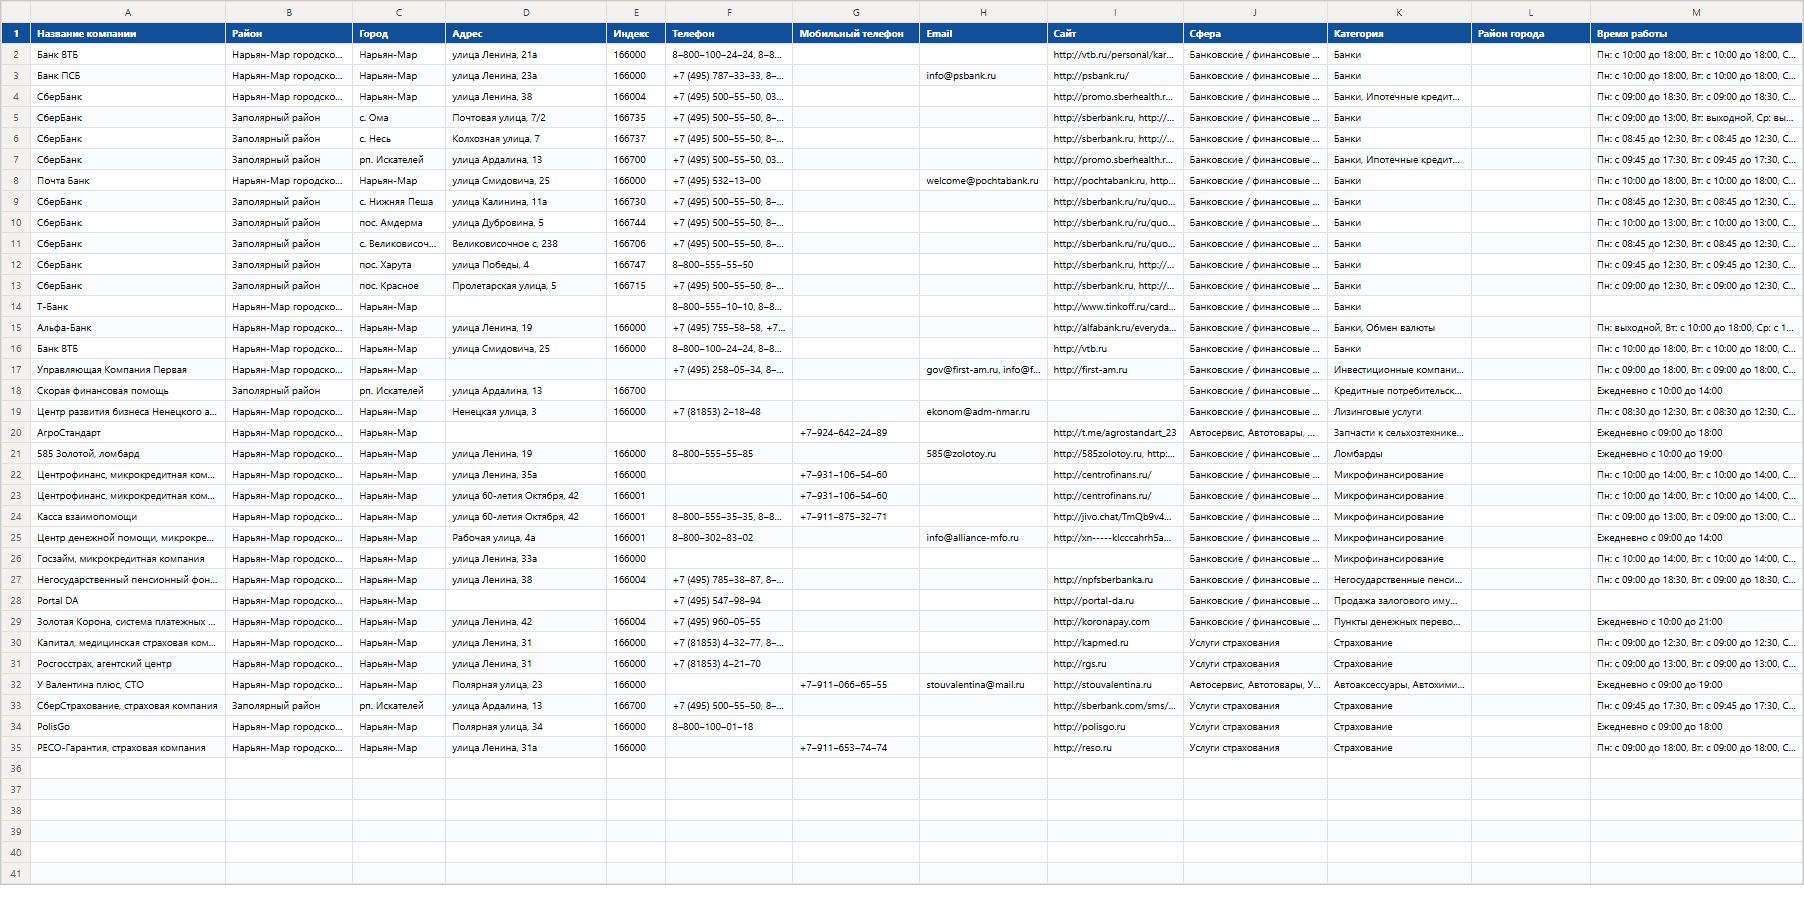Select the 'Portal DA' company cell

(x=128, y=601)
